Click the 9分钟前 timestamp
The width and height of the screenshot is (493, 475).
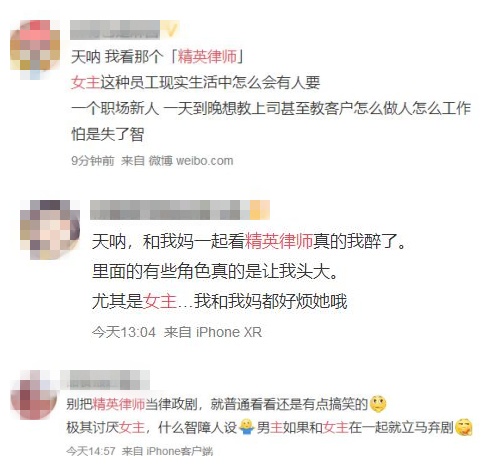coord(93,161)
